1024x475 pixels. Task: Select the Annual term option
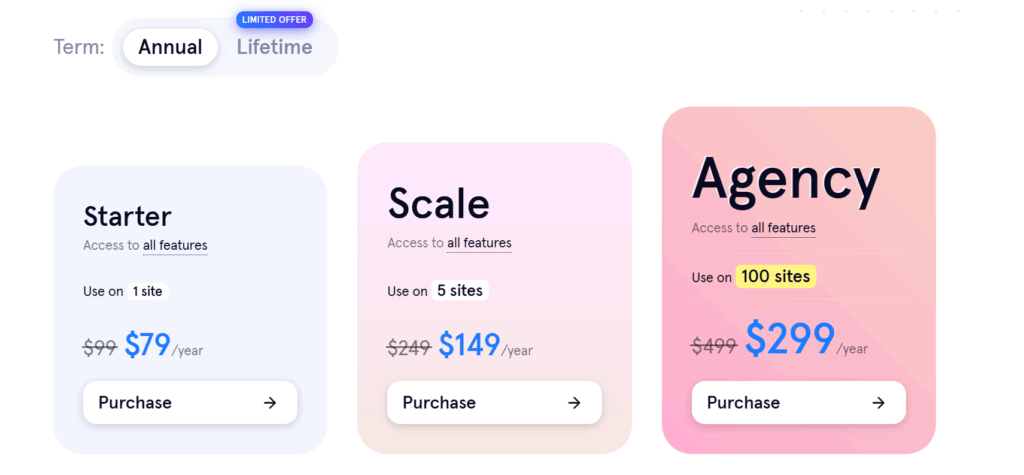(x=170, y=47)
